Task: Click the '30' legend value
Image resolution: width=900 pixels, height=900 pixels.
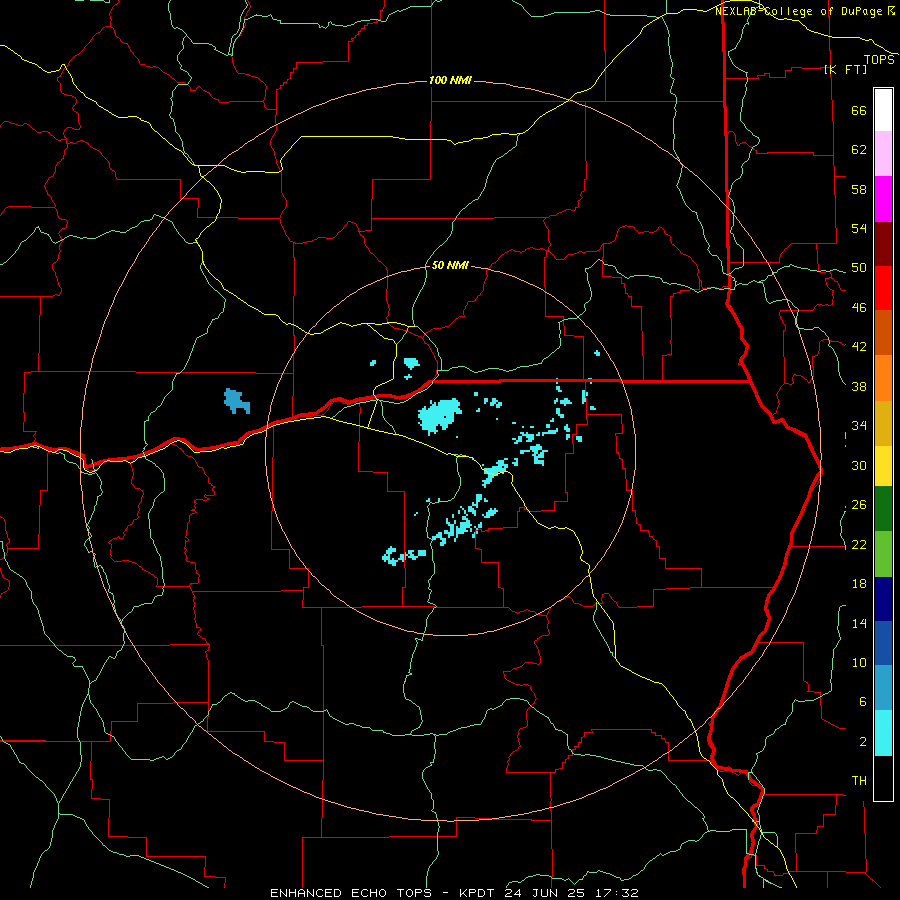Action: pos(859,465)
